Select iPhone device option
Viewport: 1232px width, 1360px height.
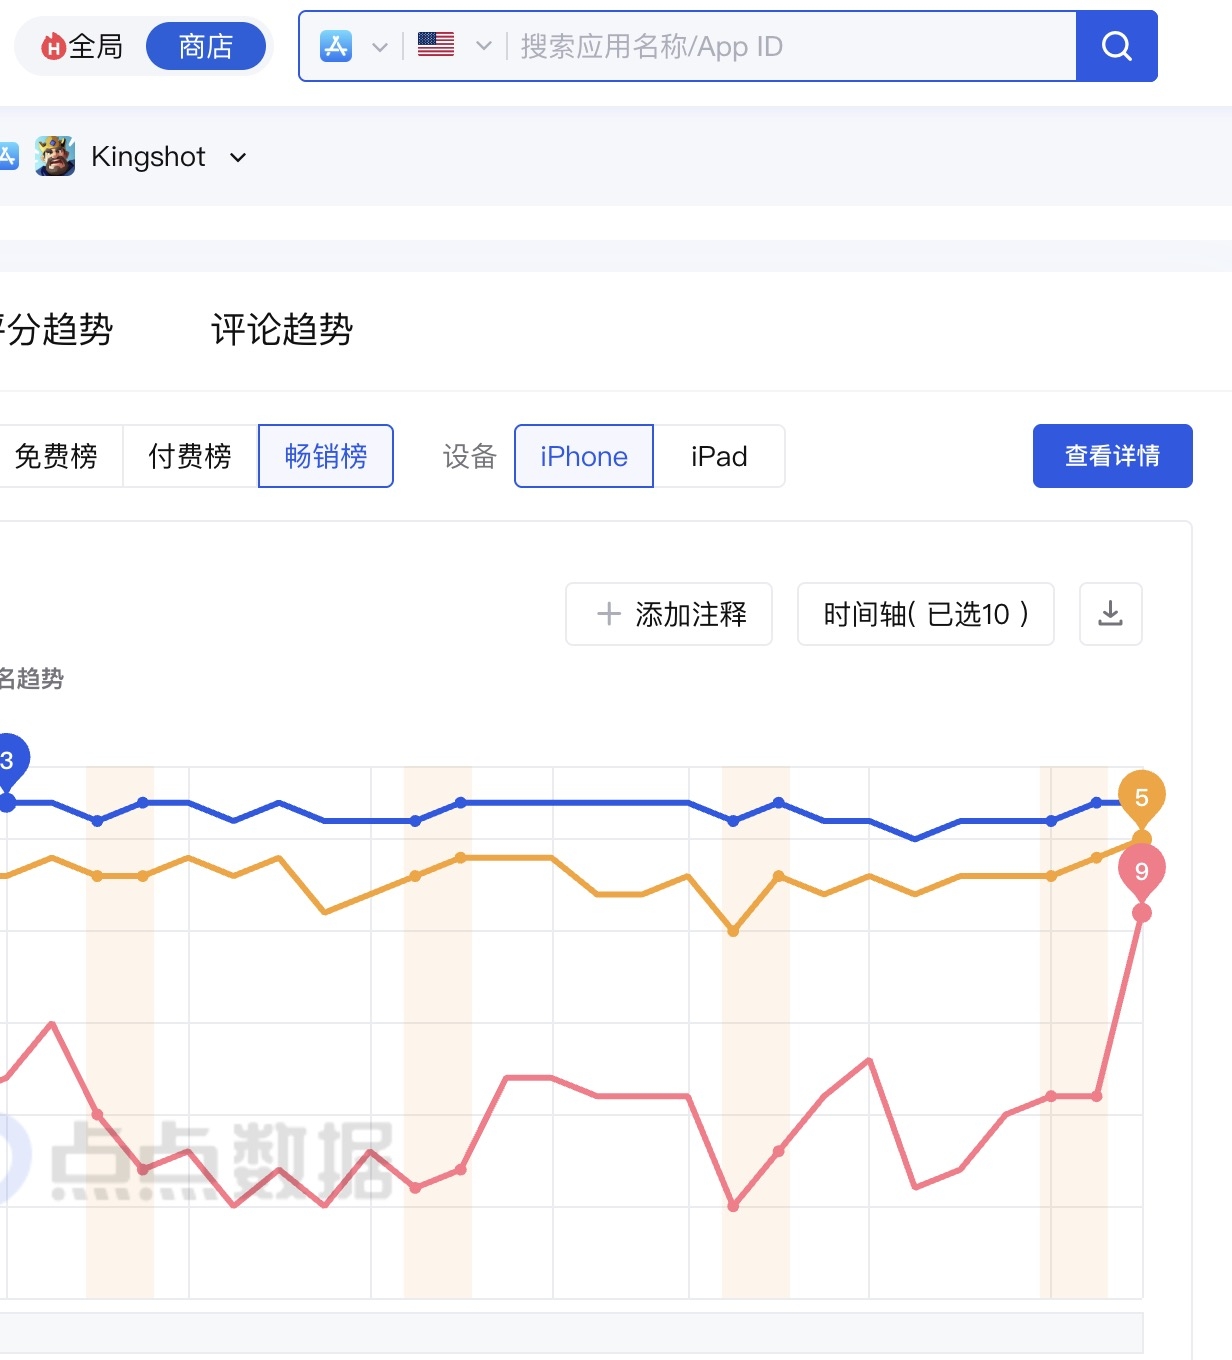(x=584, y=456)
